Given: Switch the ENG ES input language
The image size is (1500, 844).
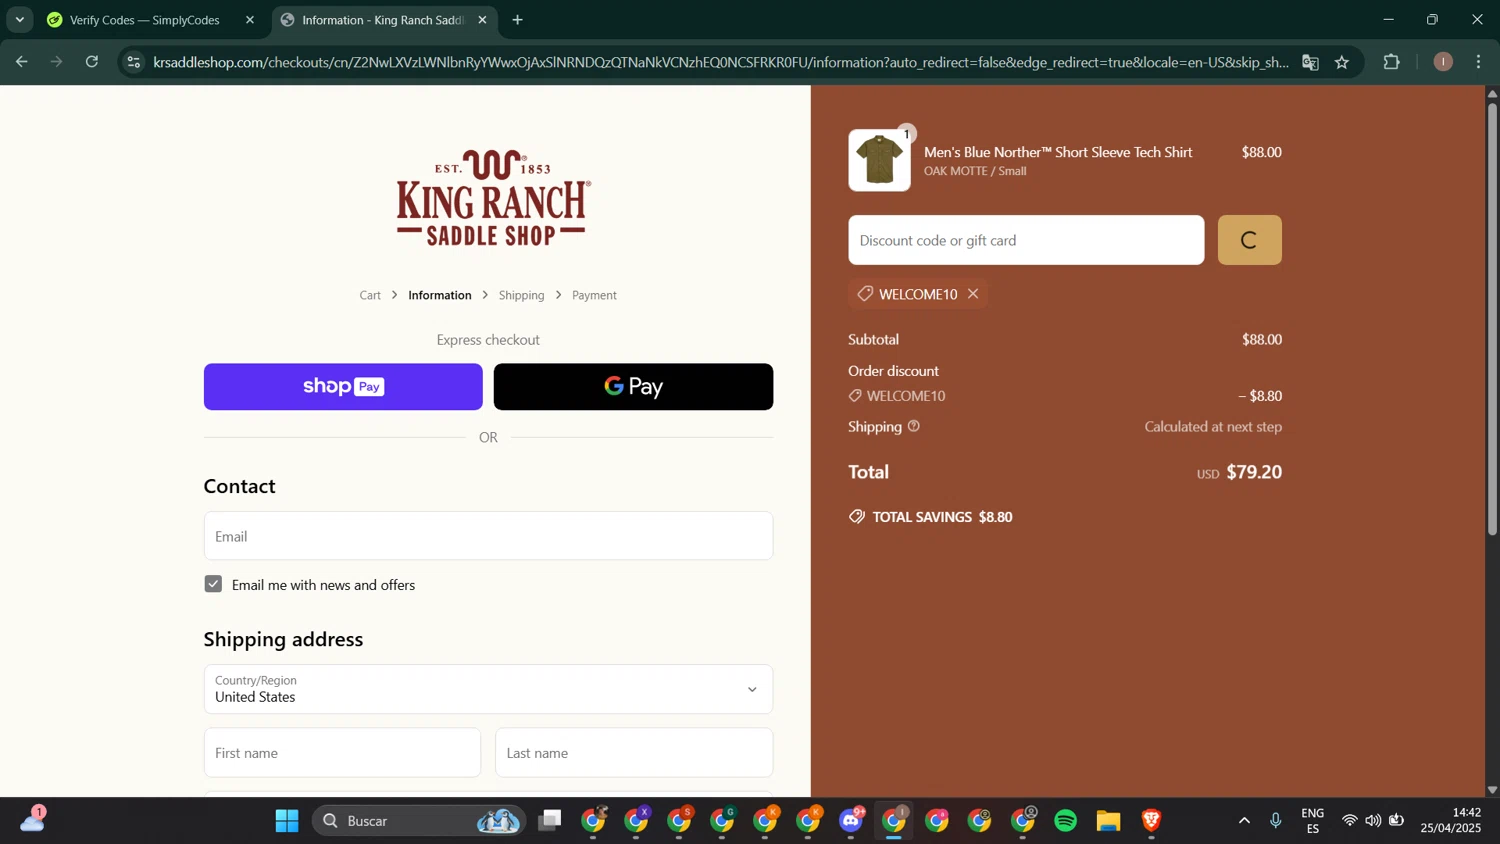Looking at the screenshot, I should (x=1313, y=821).
